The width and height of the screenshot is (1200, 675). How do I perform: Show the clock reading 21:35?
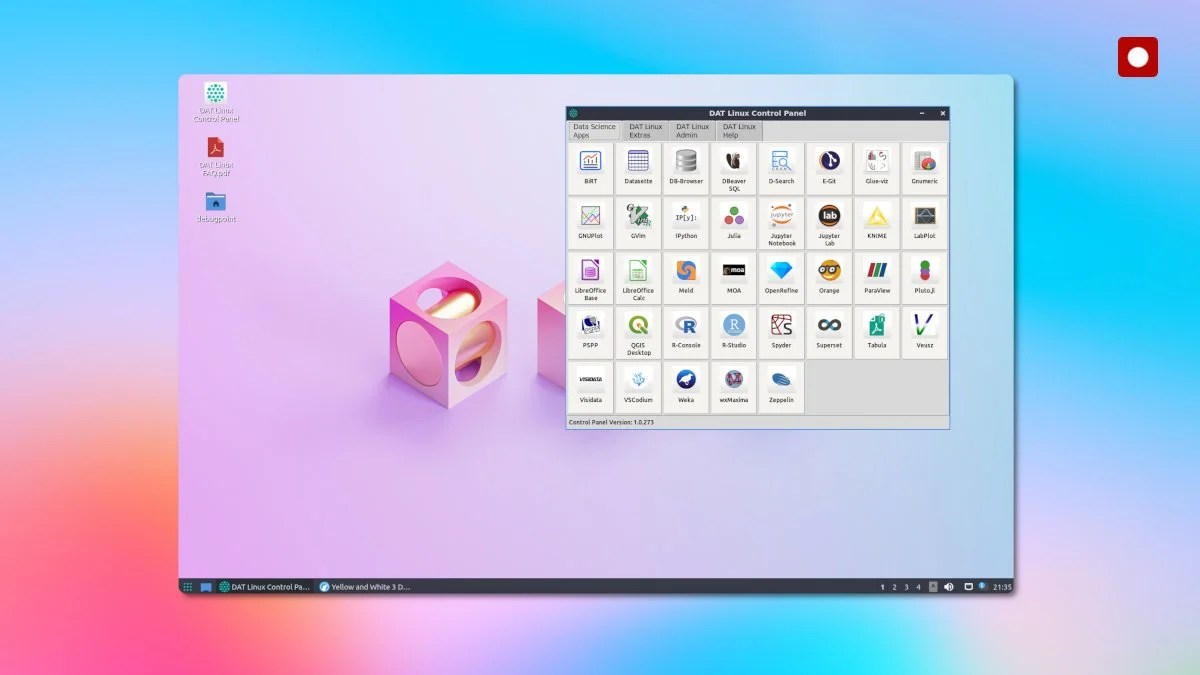coord(1002,587)
